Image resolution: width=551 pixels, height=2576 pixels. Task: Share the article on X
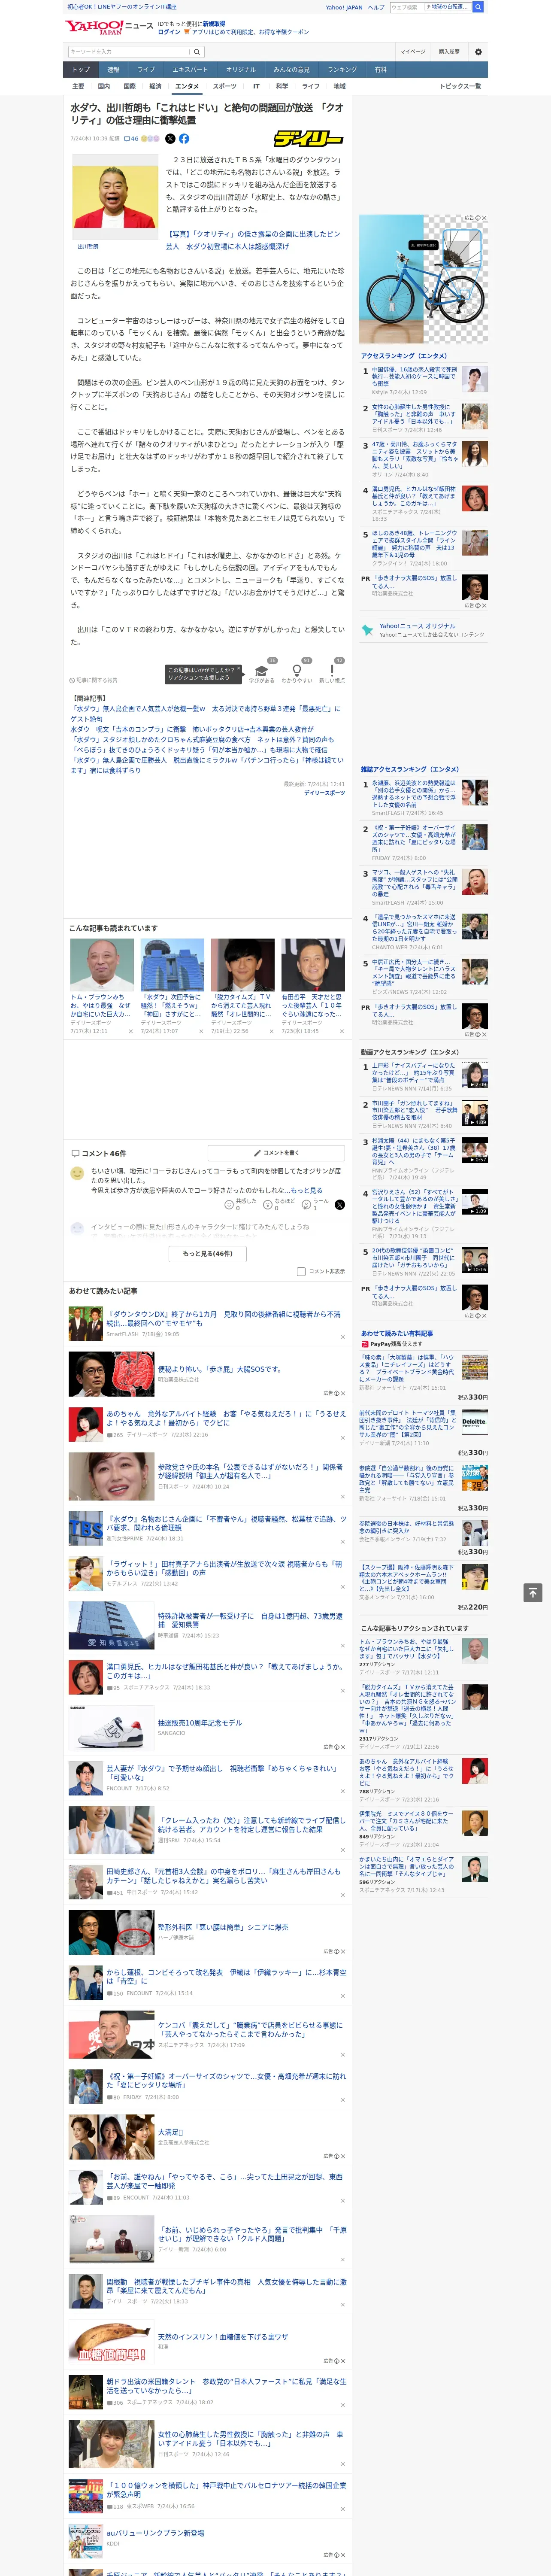click(170, 139)
